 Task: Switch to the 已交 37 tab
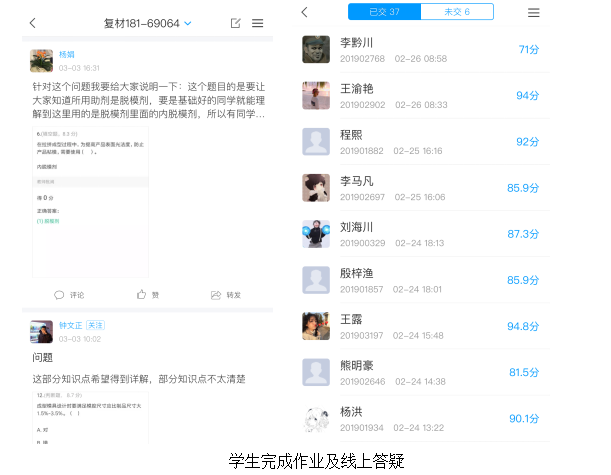(x=384, y=12)
